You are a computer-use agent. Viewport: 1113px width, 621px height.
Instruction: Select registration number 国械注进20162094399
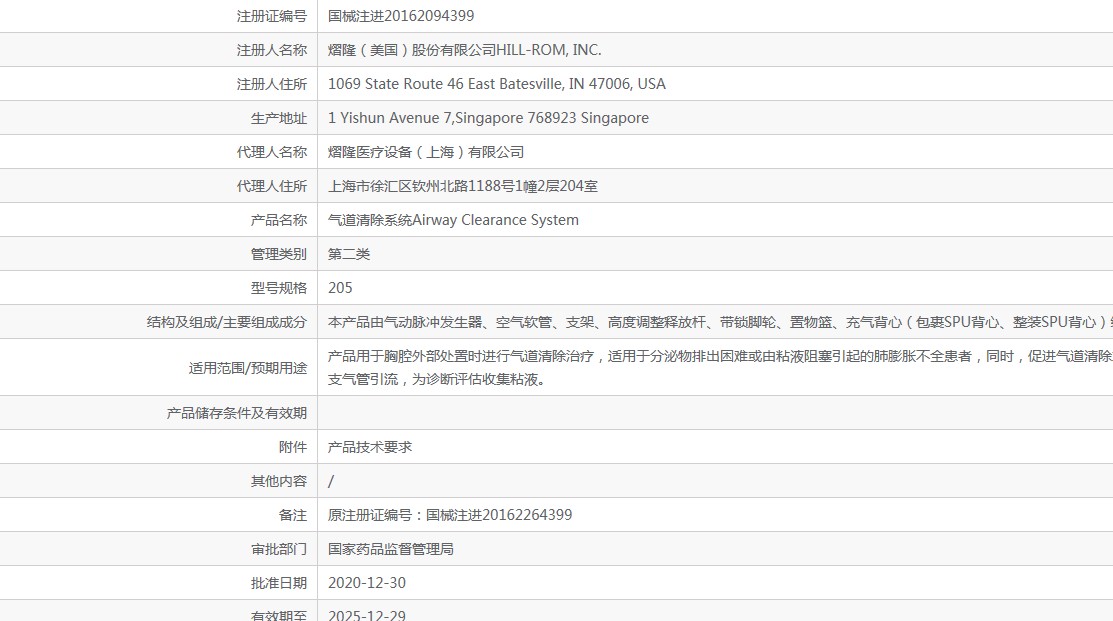400,16
